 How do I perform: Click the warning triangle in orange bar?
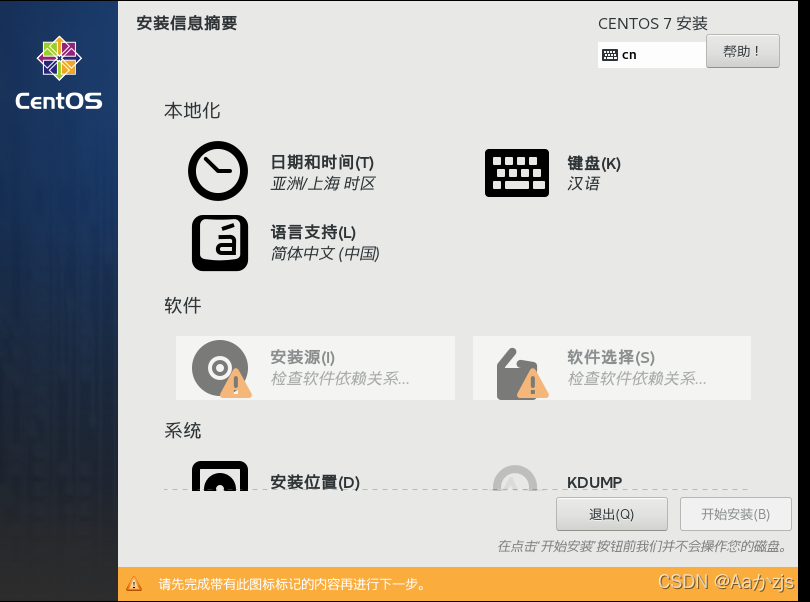tap(134, 584)
